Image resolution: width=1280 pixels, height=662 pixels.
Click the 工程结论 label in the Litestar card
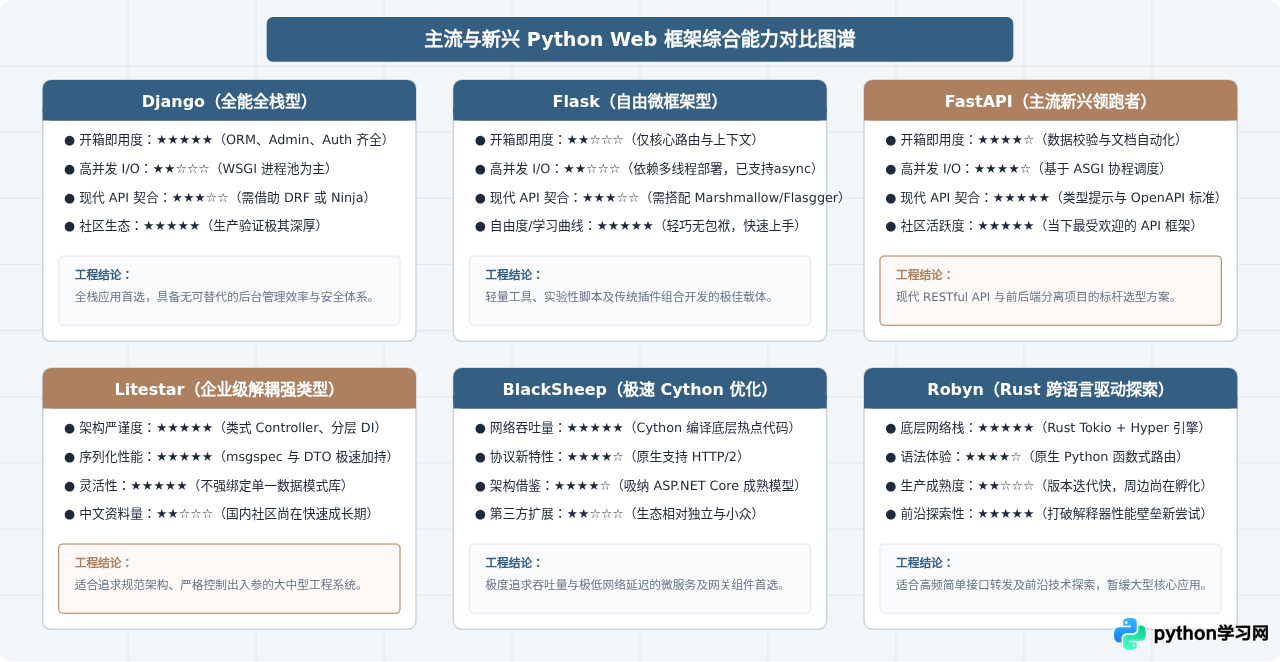coord(103,563)
